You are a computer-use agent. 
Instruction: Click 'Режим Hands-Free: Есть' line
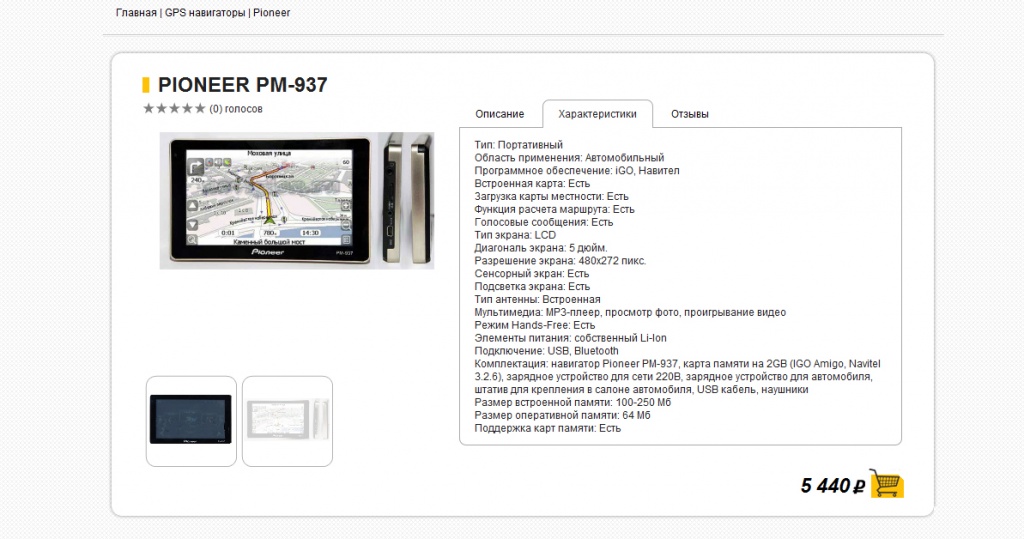[535, 325]
